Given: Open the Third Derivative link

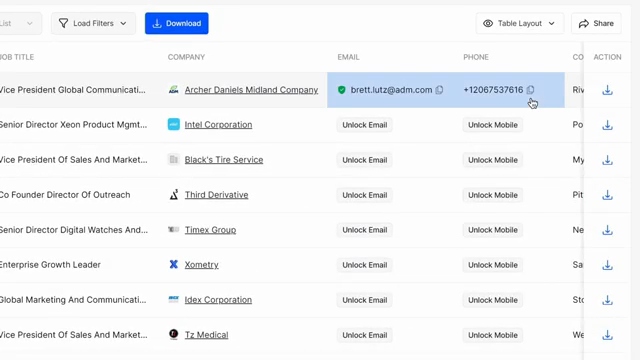Looking at the screenshot, I should (216, 195).
